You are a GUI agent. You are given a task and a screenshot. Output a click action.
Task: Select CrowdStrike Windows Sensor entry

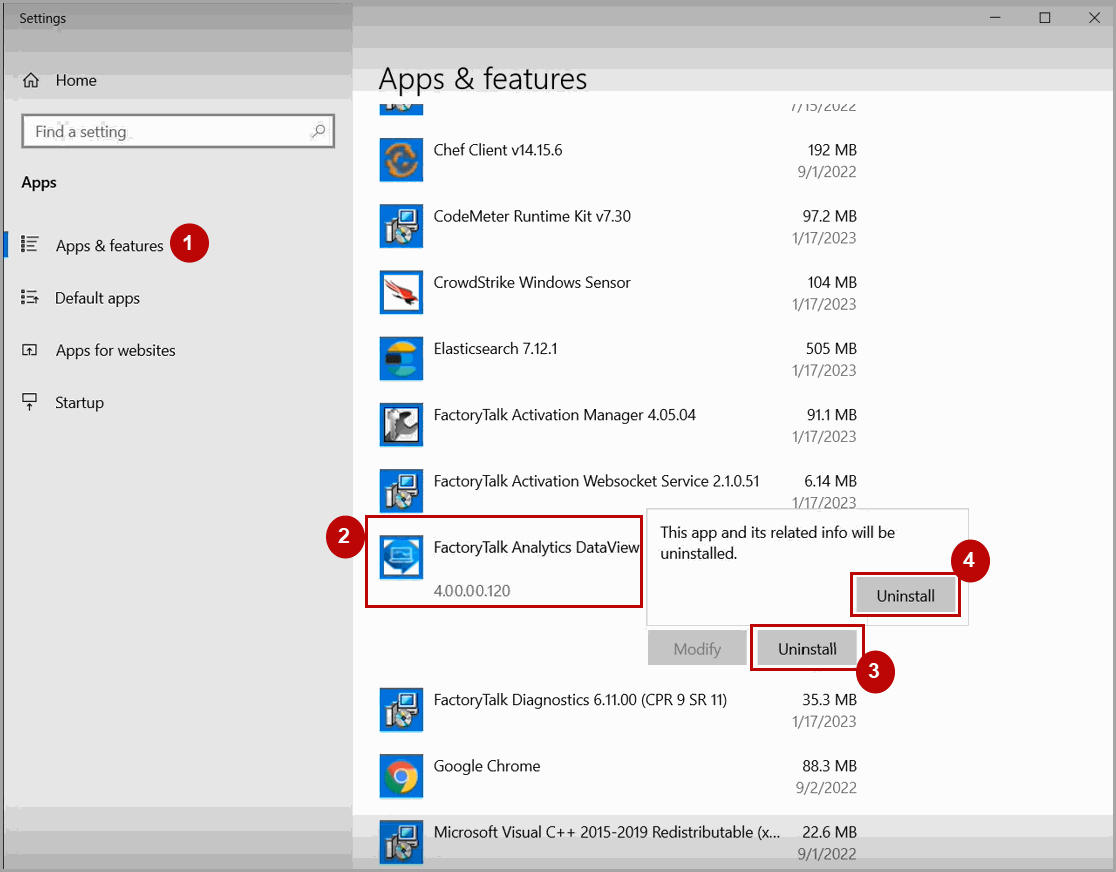pyautogui.click(x=532, y=283)
